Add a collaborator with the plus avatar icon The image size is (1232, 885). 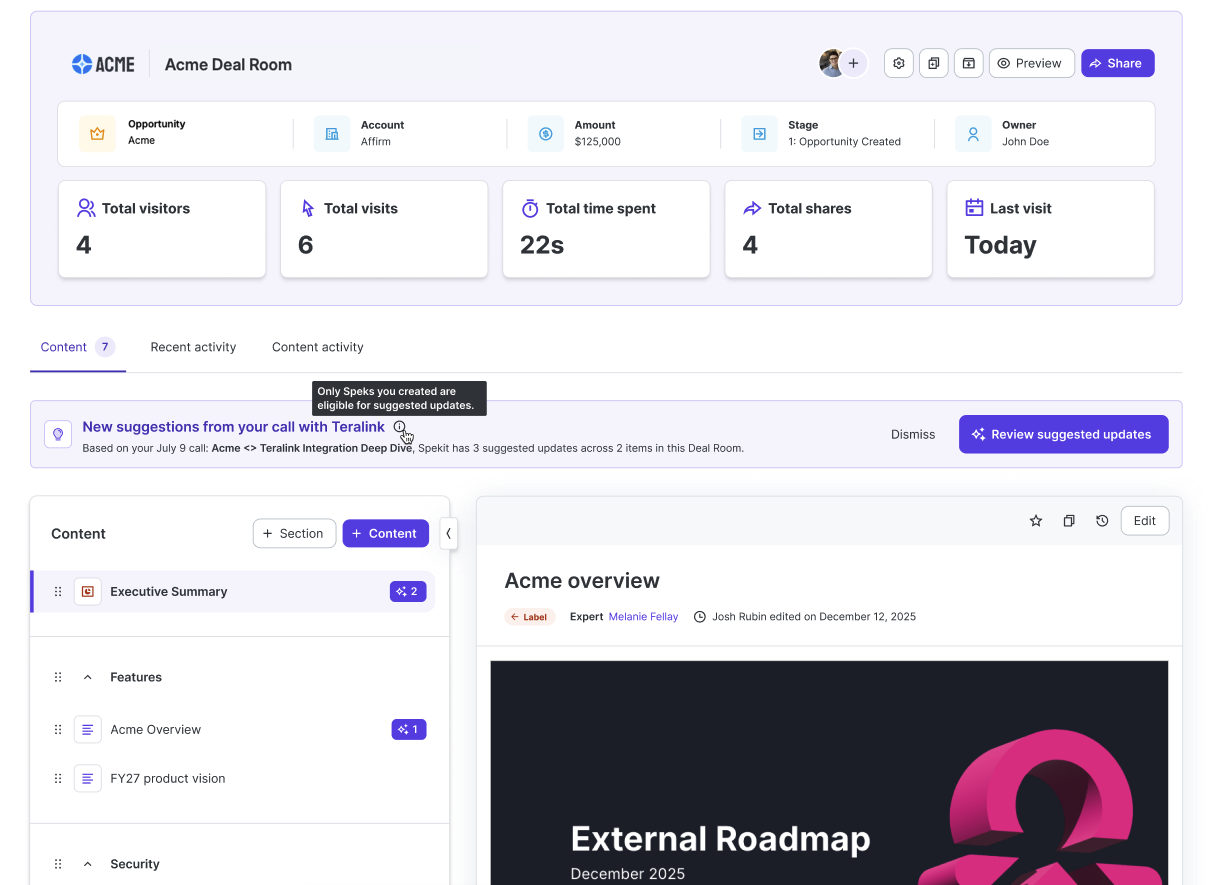853,63
